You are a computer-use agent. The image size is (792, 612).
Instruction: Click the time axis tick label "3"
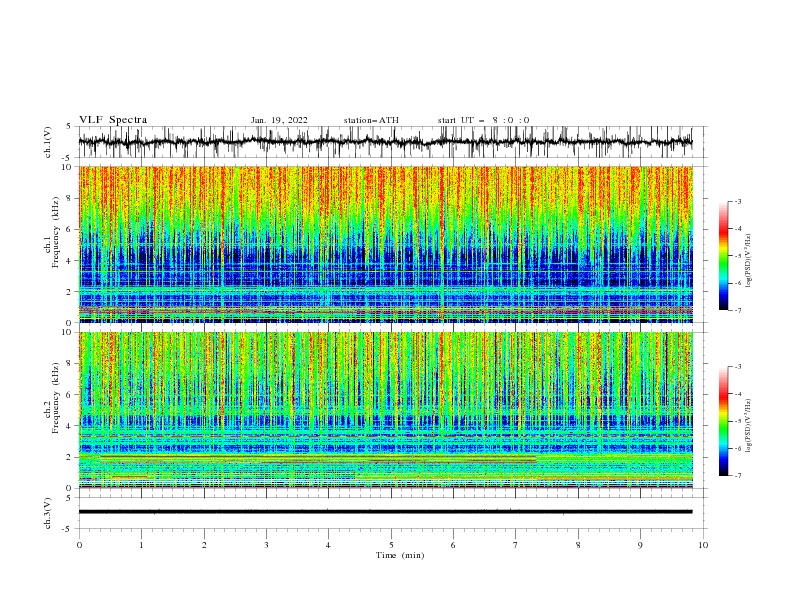click(266, 545)
